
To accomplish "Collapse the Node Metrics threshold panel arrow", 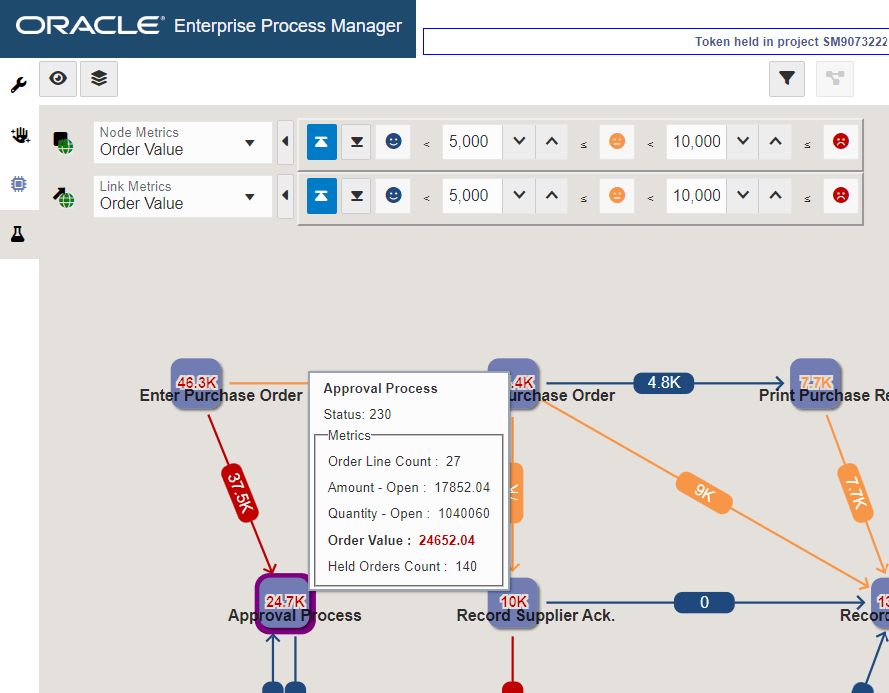I will [285, 142].
